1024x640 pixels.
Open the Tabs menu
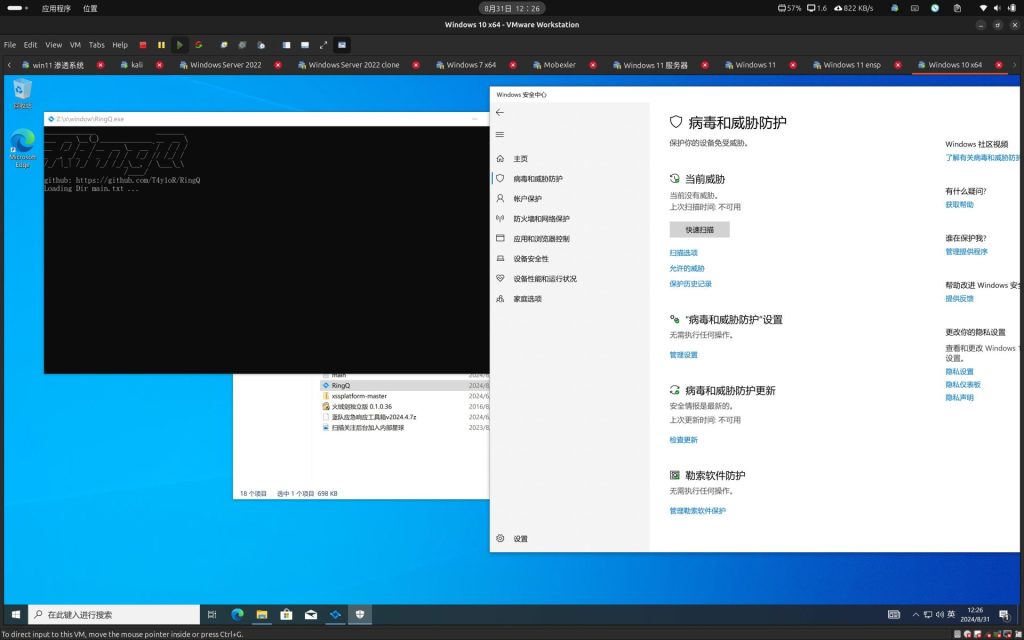[97, 45]
